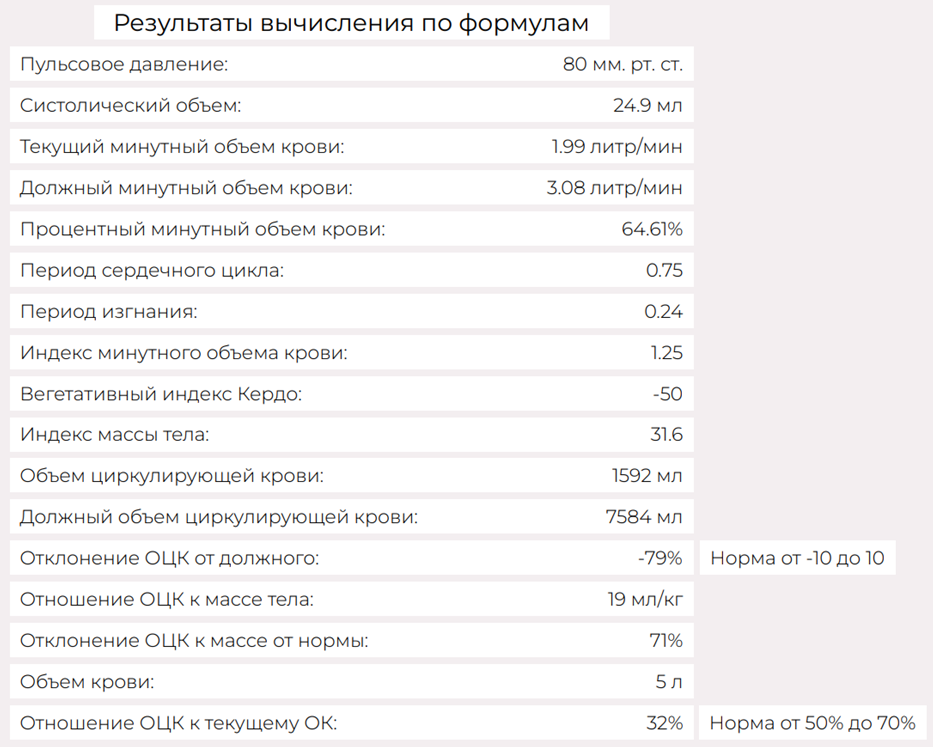The width and height of the screenshot is (933, 747).
Task: Select the 'Индекс массы тела' row
Action: click(x=352, y=435)
